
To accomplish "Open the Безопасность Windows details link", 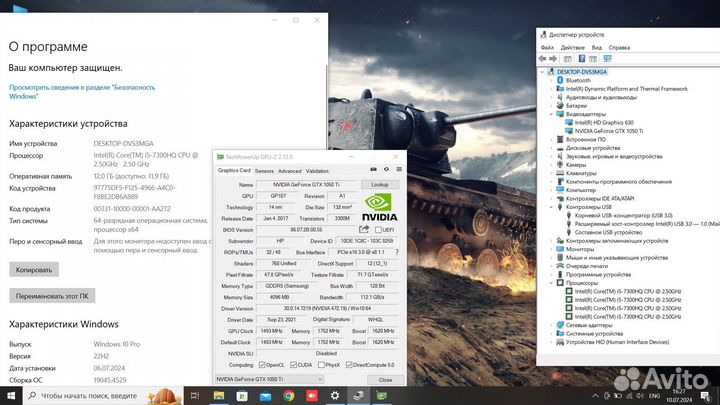I will pyautogui.click(x=82, y=91).
